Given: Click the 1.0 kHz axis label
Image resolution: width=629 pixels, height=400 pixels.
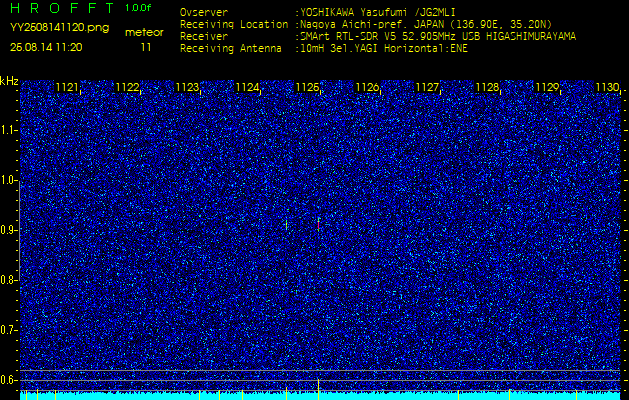Looking at the screenshot, I should (8, 180).
